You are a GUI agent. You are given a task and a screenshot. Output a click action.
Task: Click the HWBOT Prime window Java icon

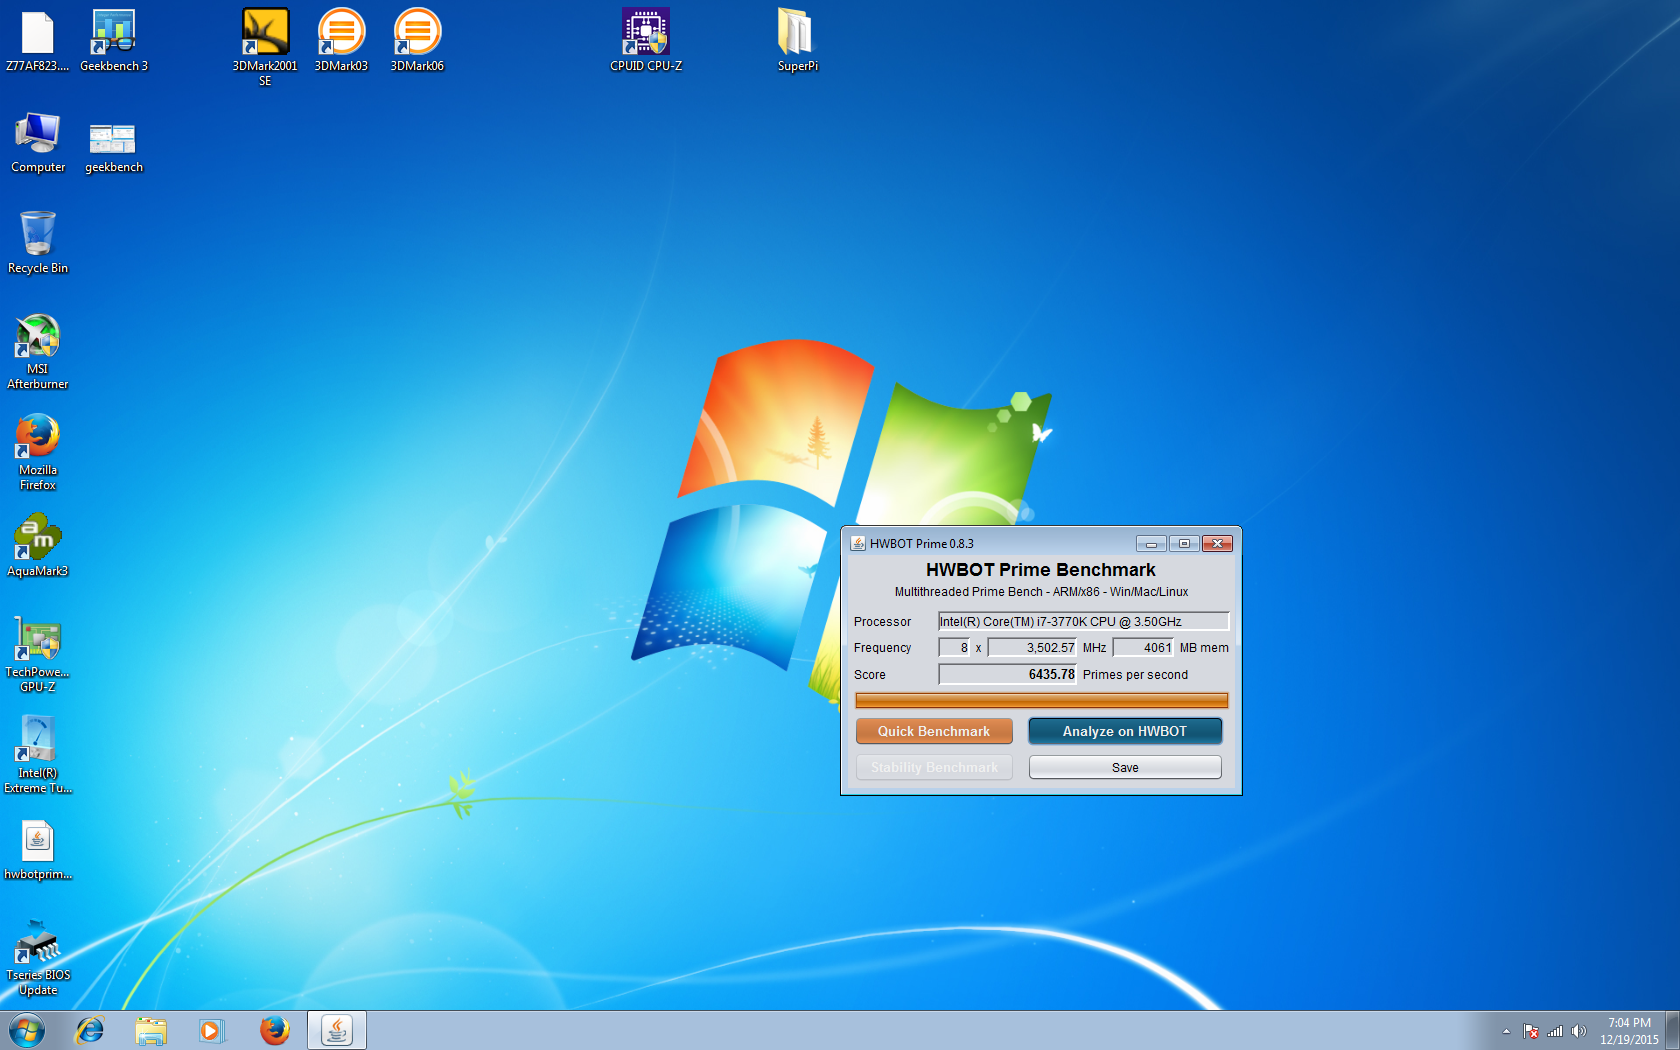858,543
